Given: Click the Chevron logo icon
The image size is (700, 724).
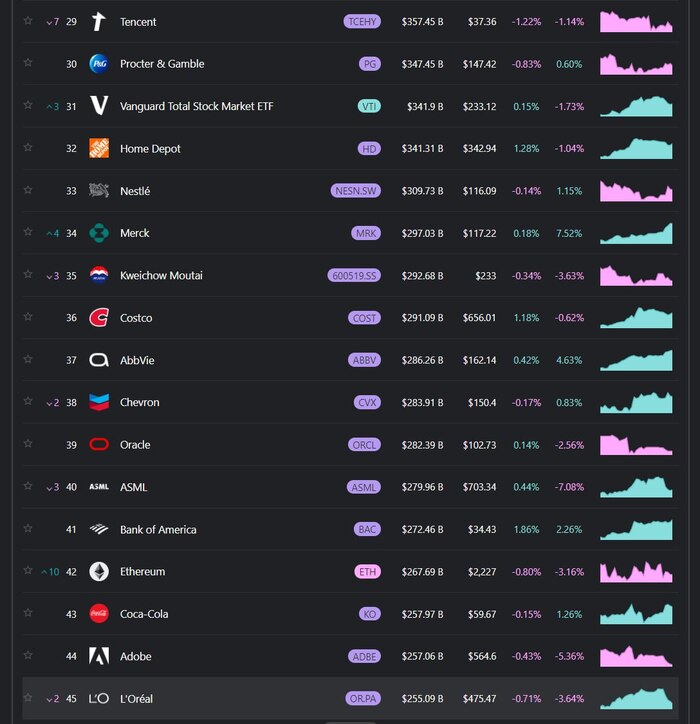Looking at the screenshot, I should (98, 402).
